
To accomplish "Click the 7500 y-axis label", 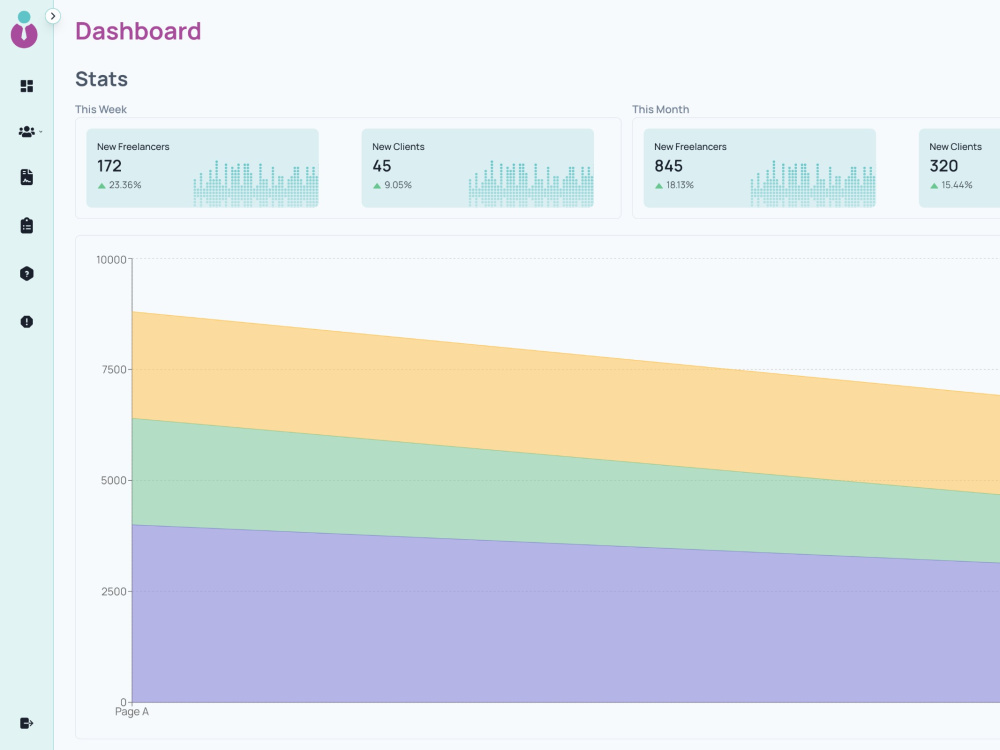I will click(x=114, y=370).
